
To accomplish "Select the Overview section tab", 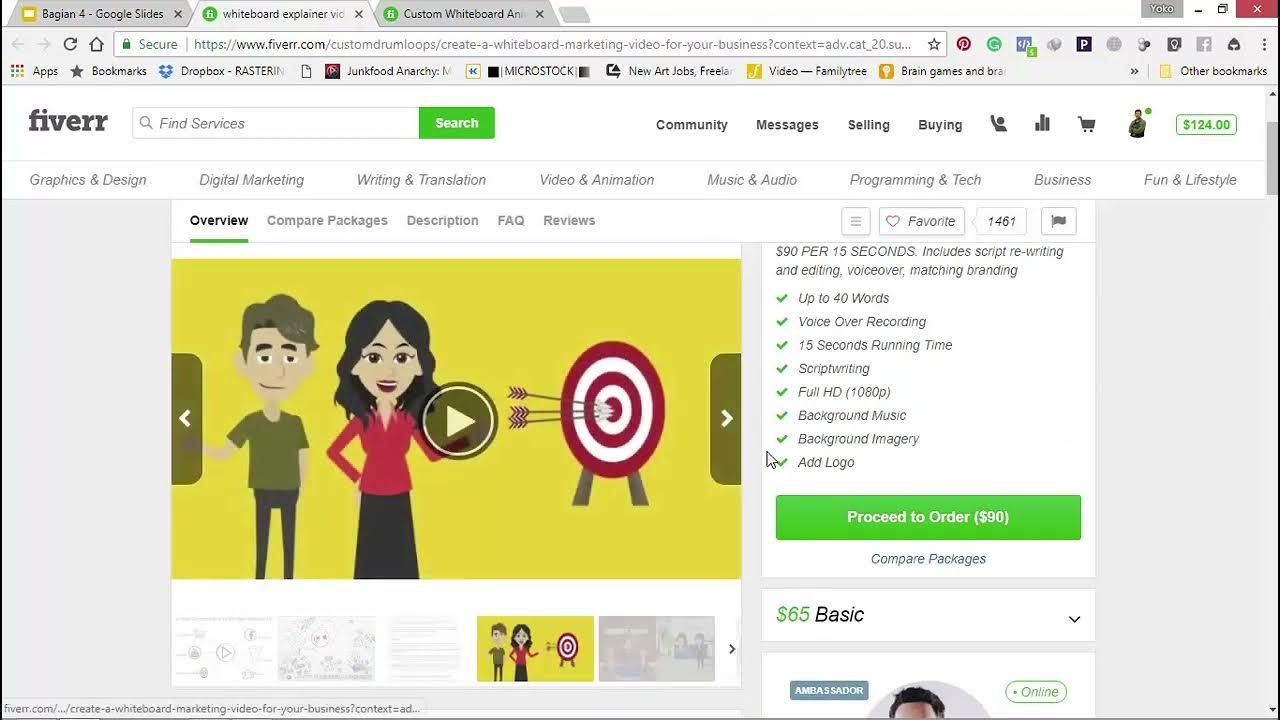I will (x=219, y=220).
